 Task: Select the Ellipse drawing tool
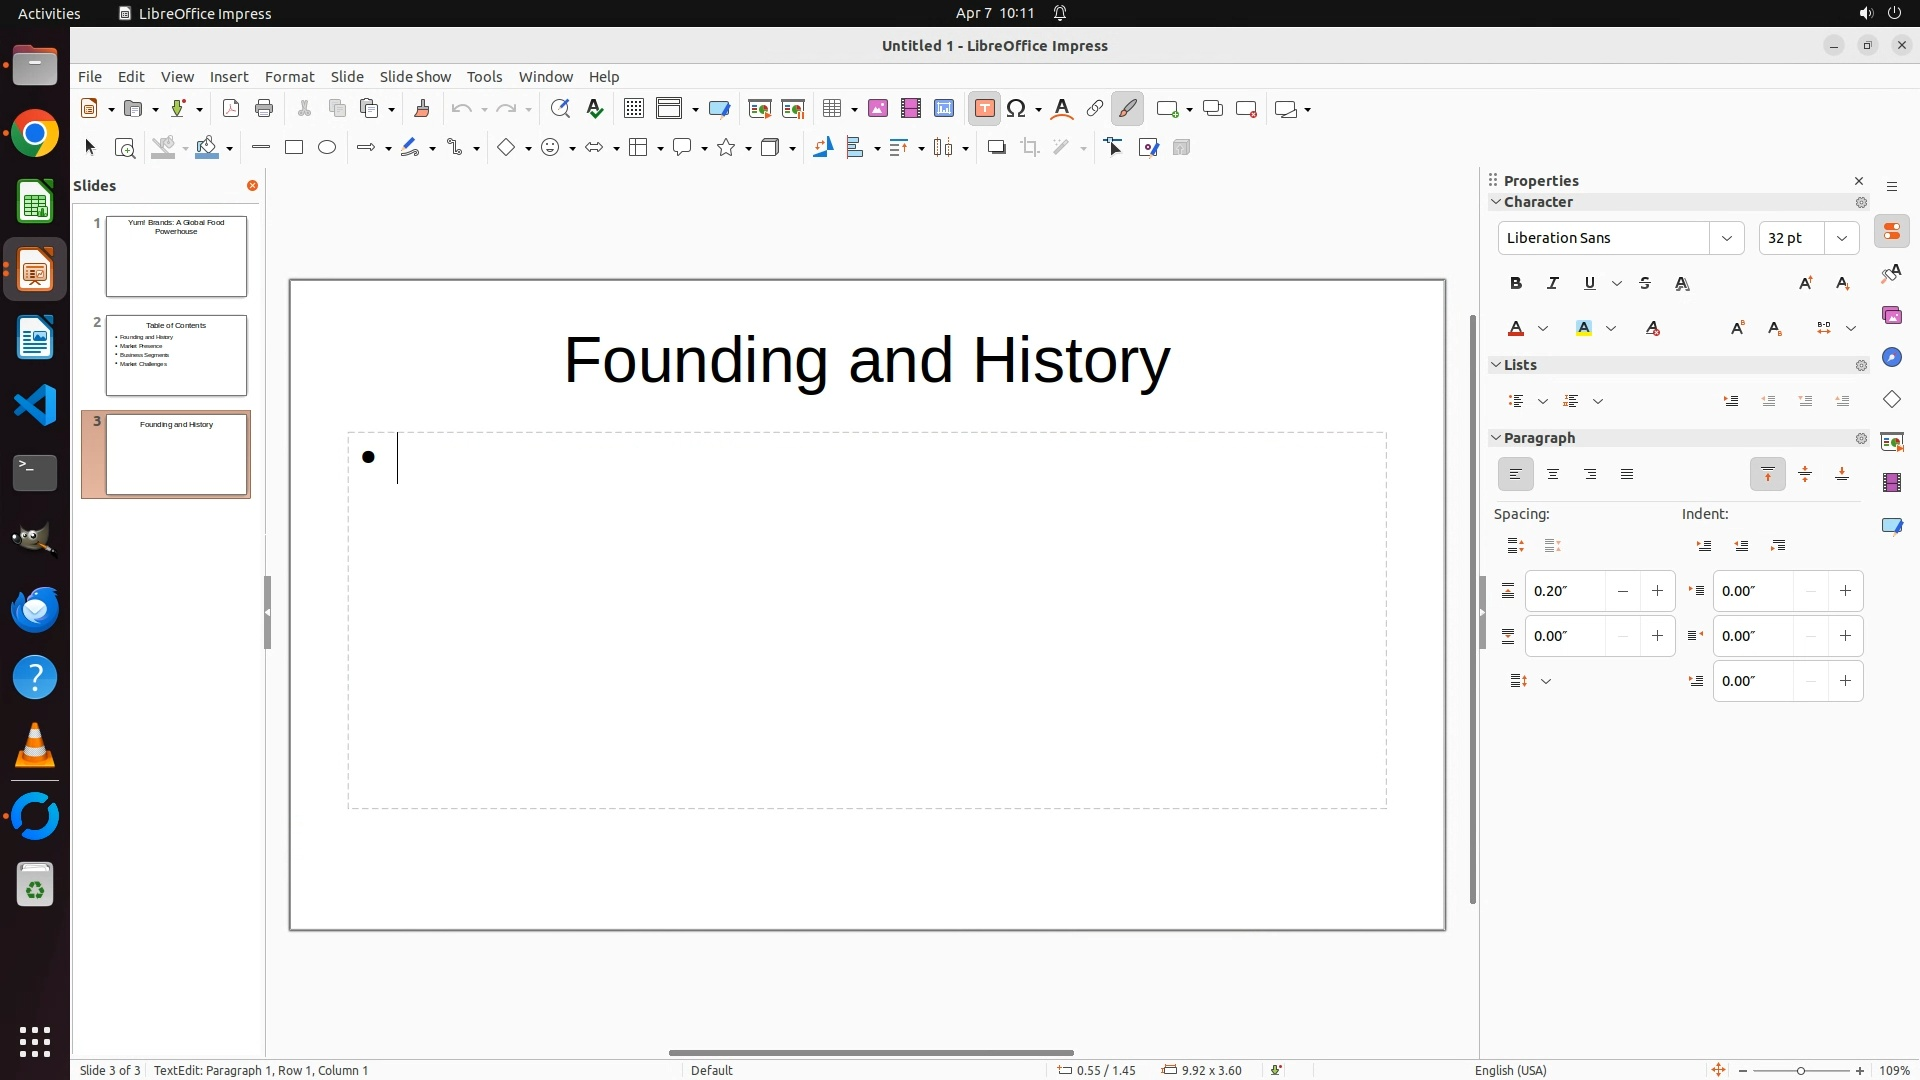[x=327, y=148]
